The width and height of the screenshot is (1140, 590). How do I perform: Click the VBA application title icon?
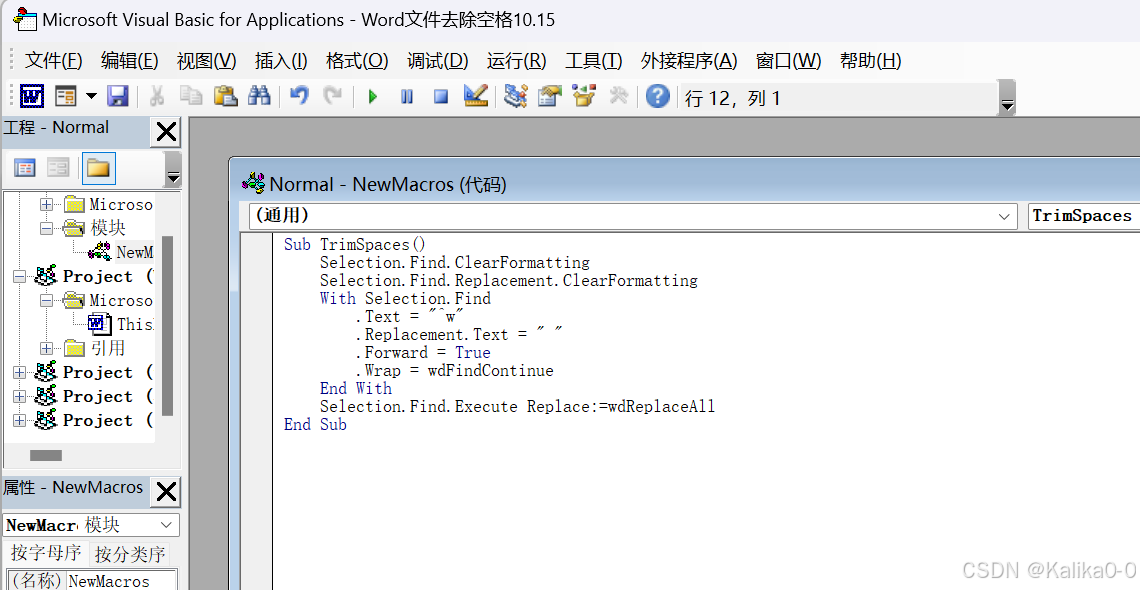[25, 19]
